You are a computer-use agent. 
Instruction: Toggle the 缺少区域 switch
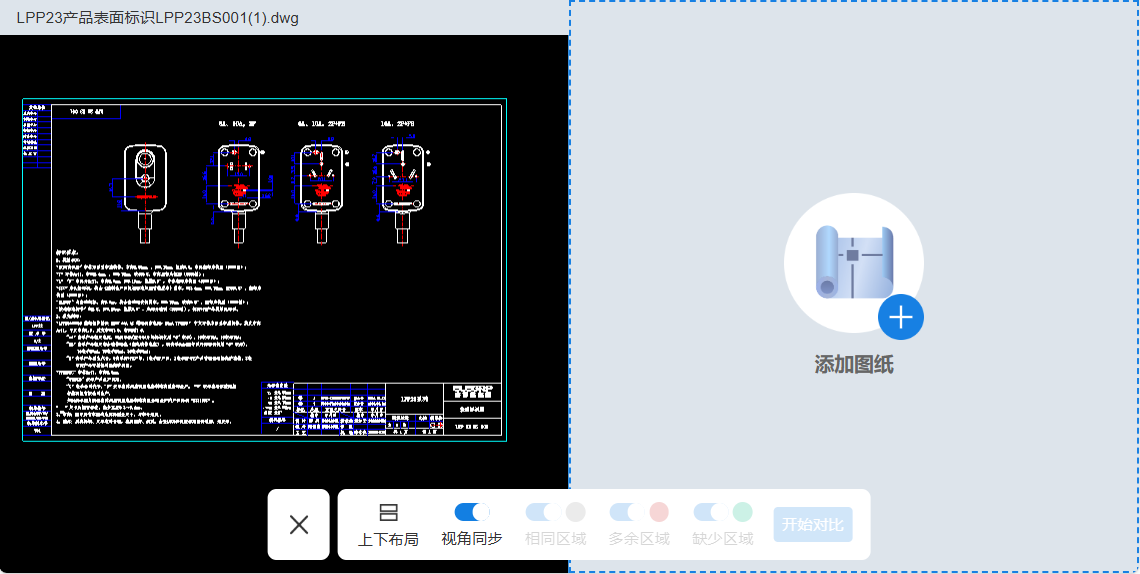pos(710,512)
